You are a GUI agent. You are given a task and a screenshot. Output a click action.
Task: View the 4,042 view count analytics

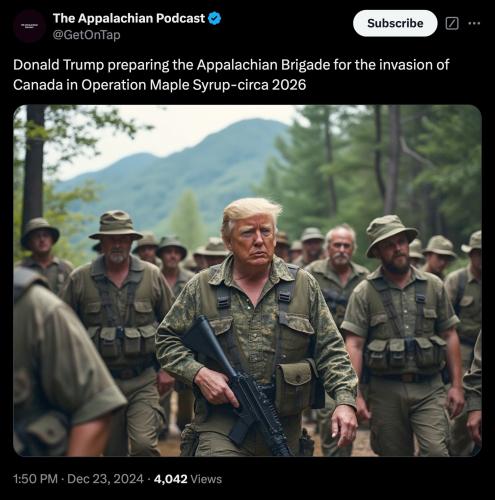click(170, 479)
